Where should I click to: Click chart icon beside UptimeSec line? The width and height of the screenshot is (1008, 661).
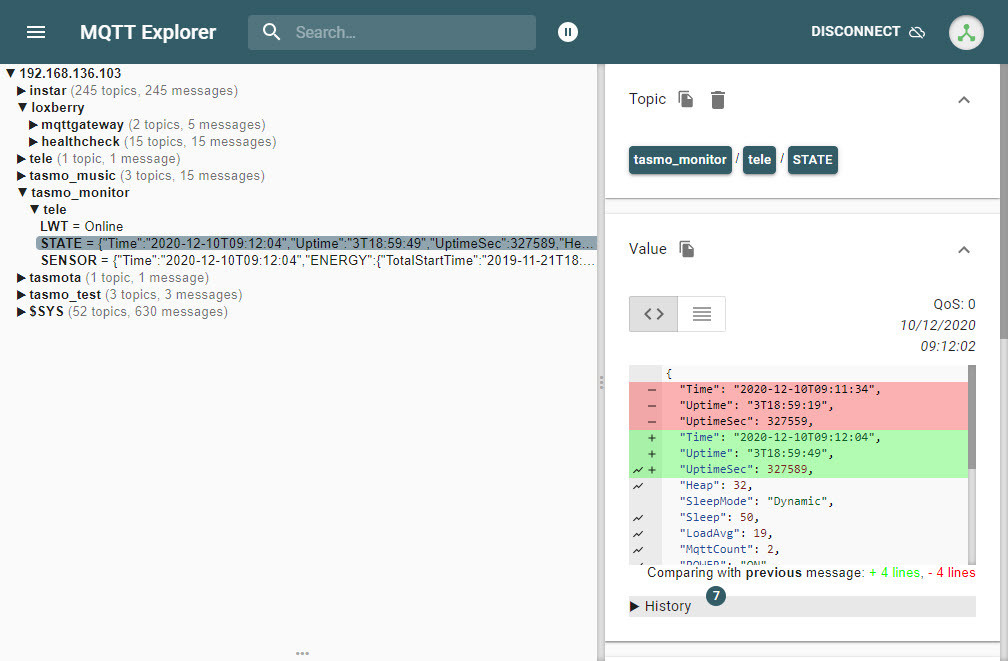pos(638,470)
